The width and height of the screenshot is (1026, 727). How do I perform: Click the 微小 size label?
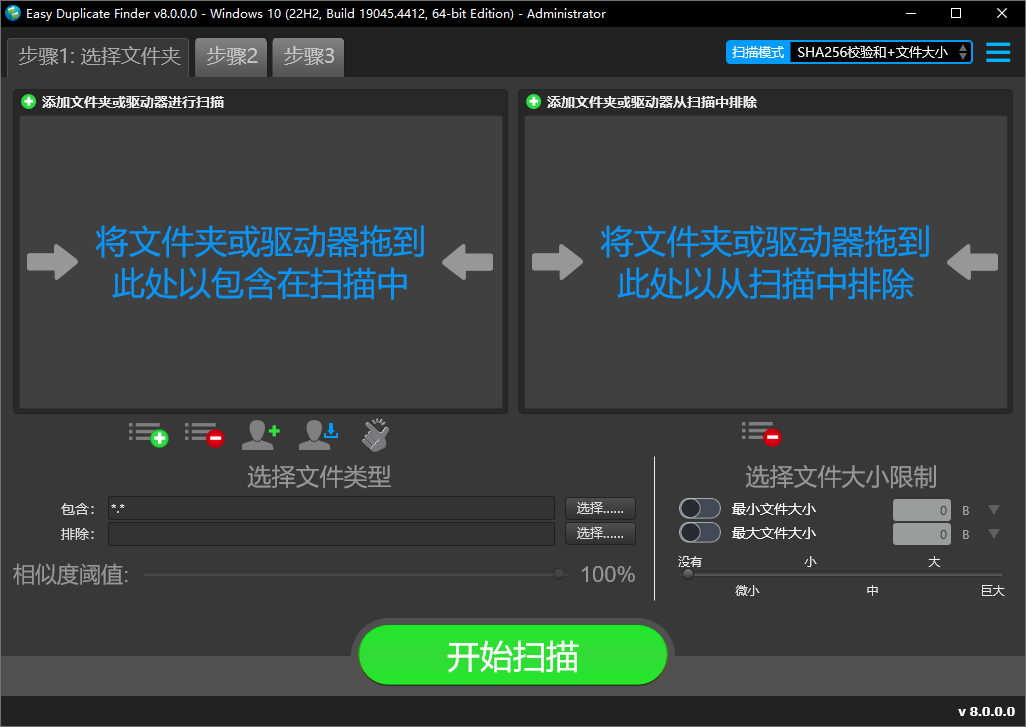pyautogui.click(x=747, y=590)
